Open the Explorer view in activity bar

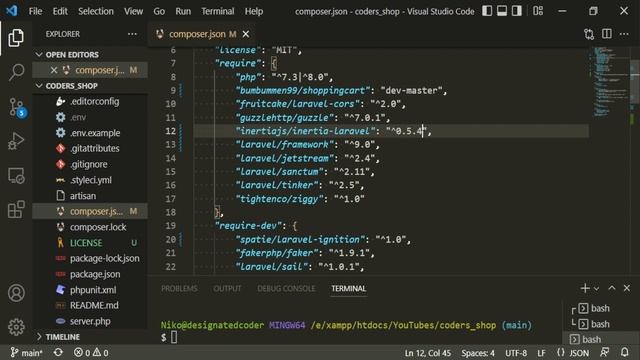(16, 38)
